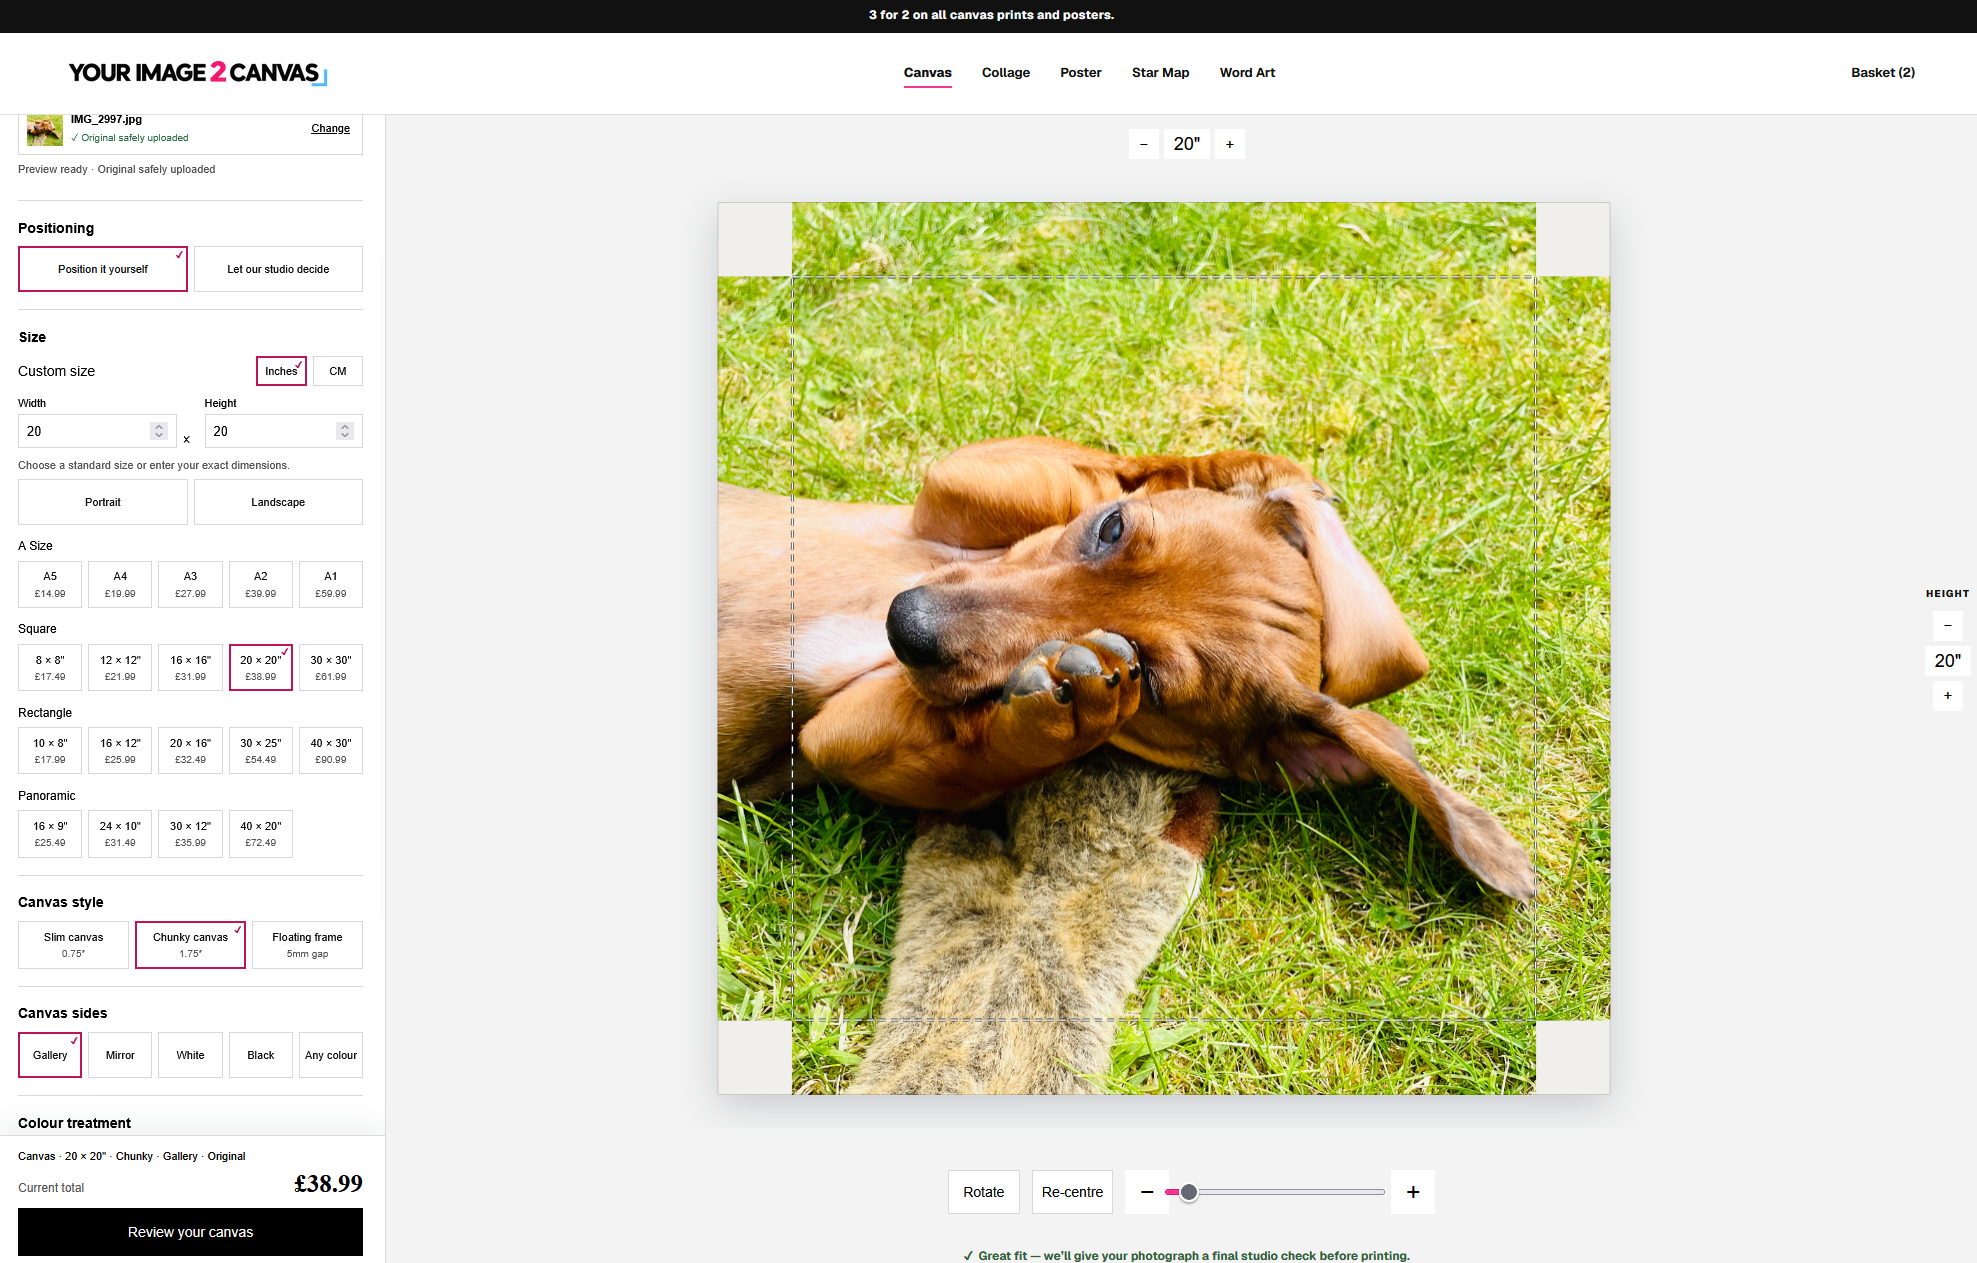Click the IMG_2997.jpg thumbnail image
The image size is (1977, 1263).
45,129
